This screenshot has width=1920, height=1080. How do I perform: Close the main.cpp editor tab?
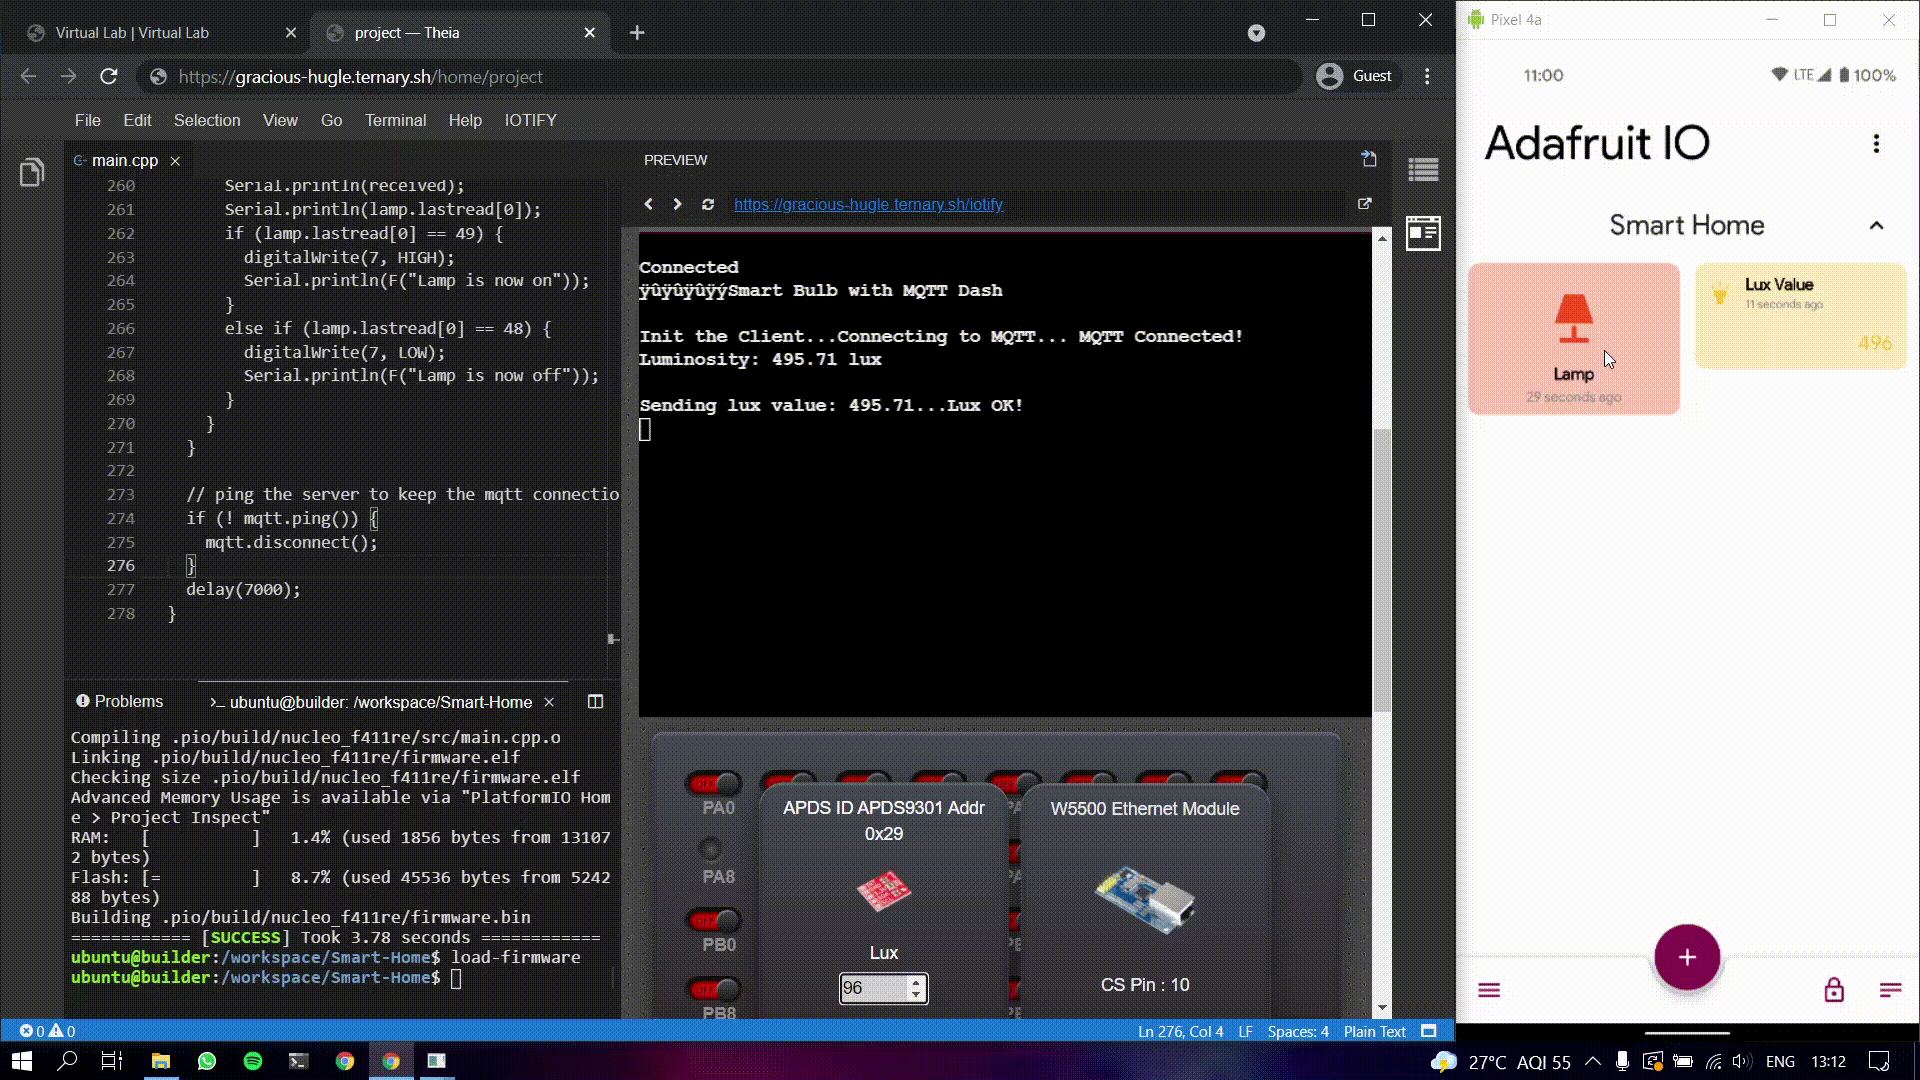(x=175, y=160)
